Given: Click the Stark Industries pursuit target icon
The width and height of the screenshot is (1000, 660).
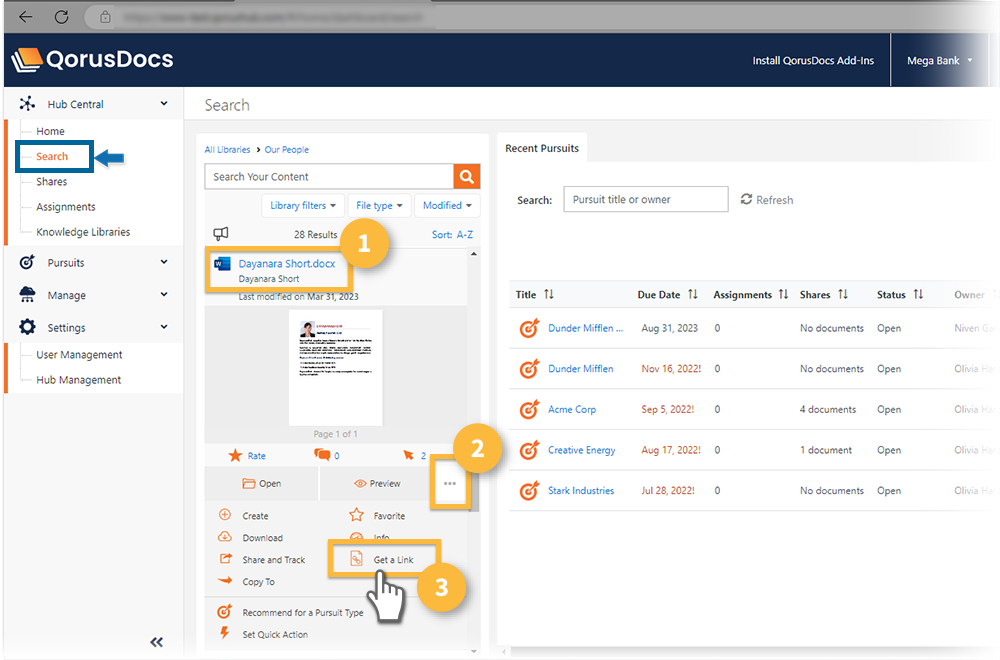Looking at the screenshot, I should pyautogui.click(x=529, y=490).
